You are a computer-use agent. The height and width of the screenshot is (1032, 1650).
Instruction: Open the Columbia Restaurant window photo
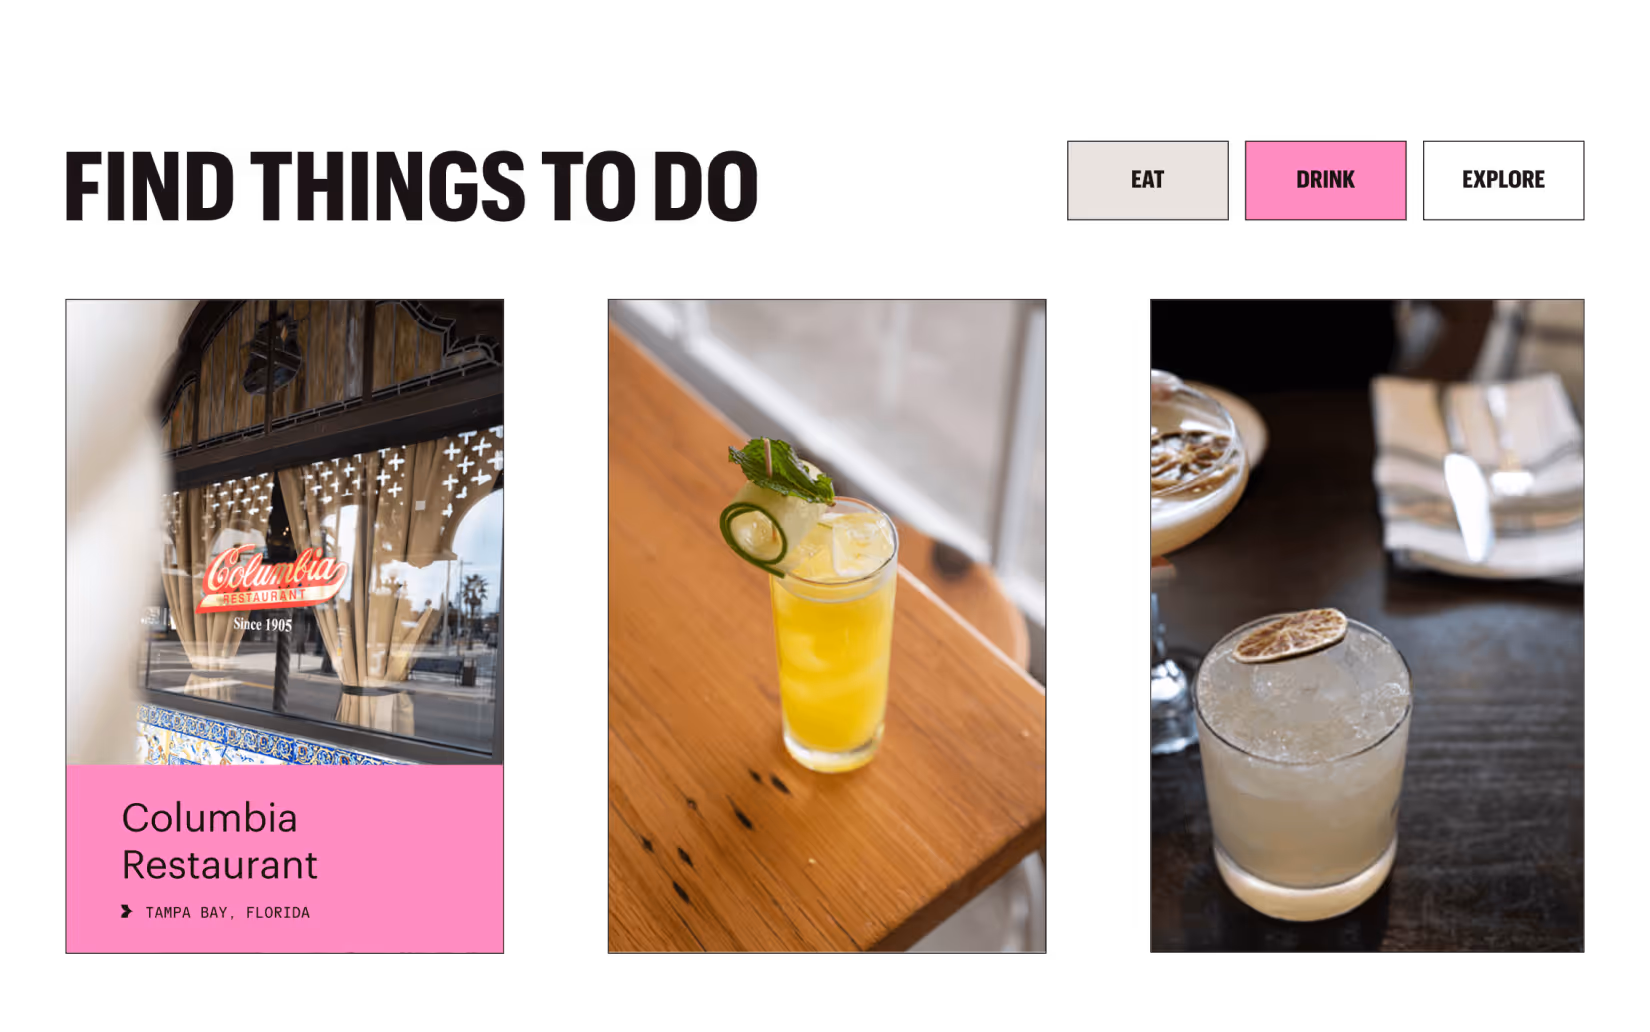pyautogui.click(x=285, y=532)
